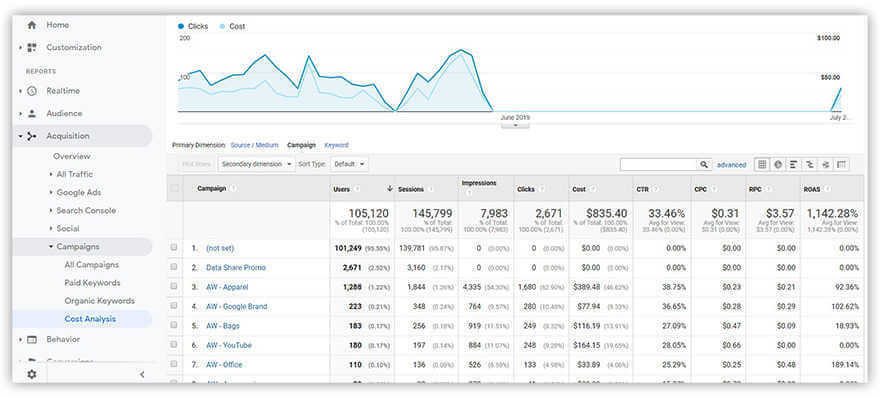The width and height of the screenshot is (880, 398).
Task: Click the sort arrow in Users column
Action: click(x=389, y=189)
